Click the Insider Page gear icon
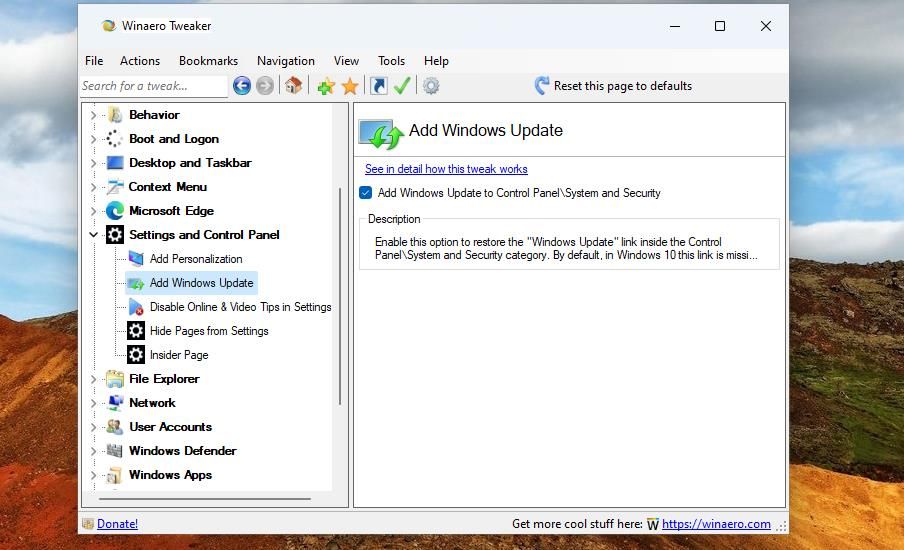 pos(136,355)
